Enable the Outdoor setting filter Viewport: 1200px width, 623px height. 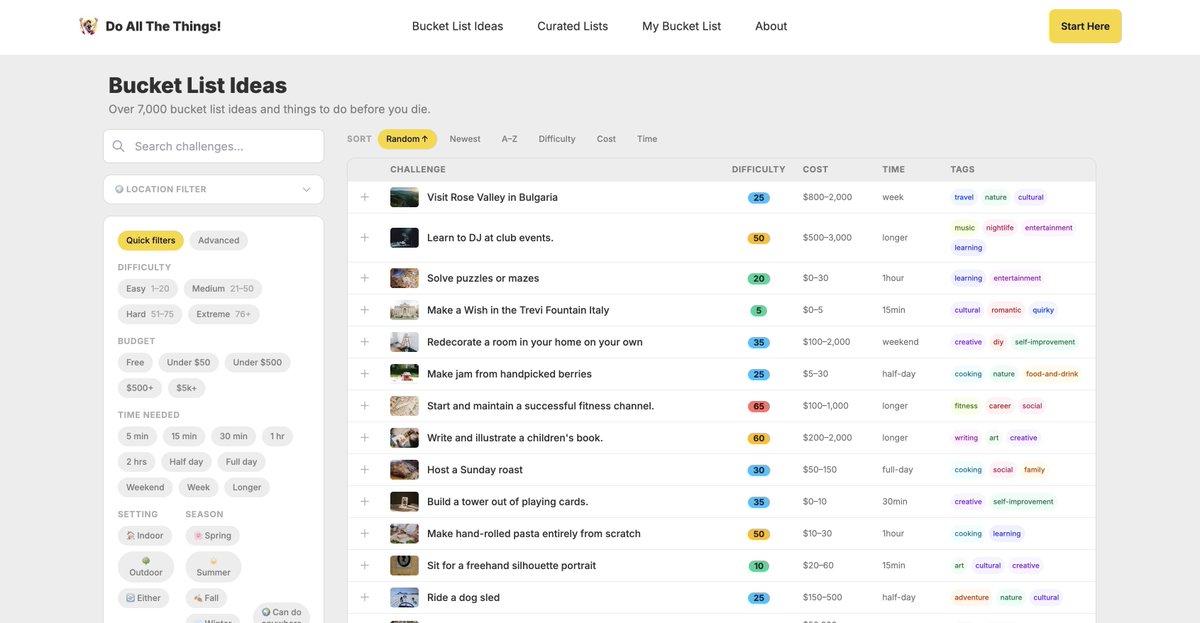[x=146, y=567]
